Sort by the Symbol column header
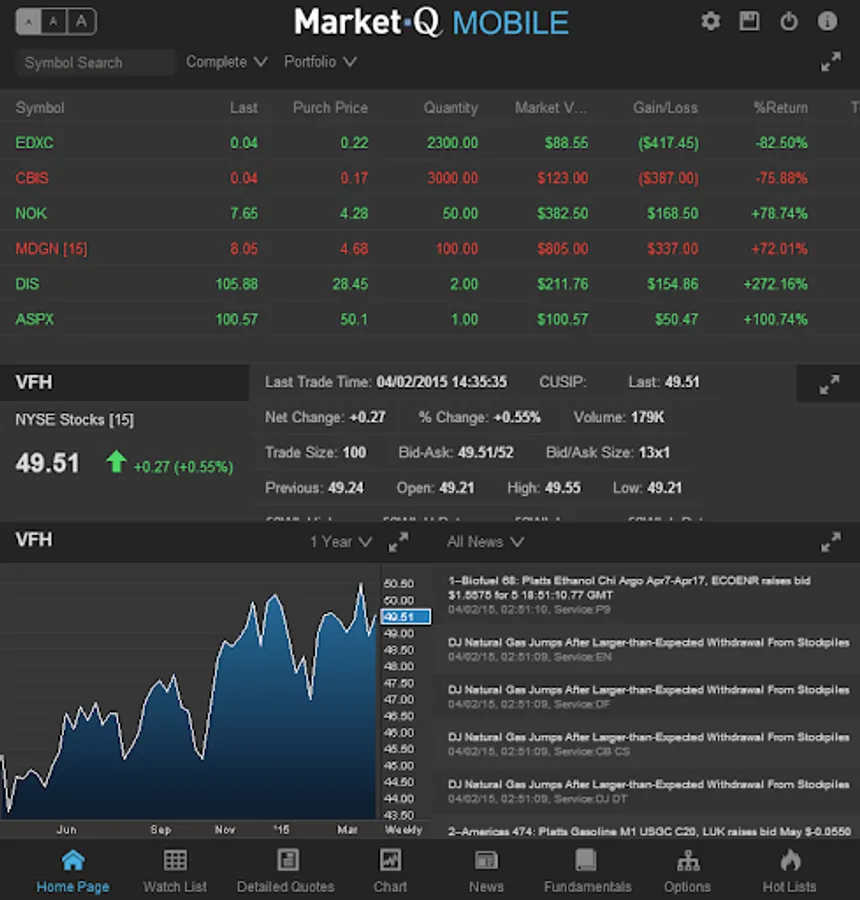Screen dimensions: 860x900 point(40,108)
